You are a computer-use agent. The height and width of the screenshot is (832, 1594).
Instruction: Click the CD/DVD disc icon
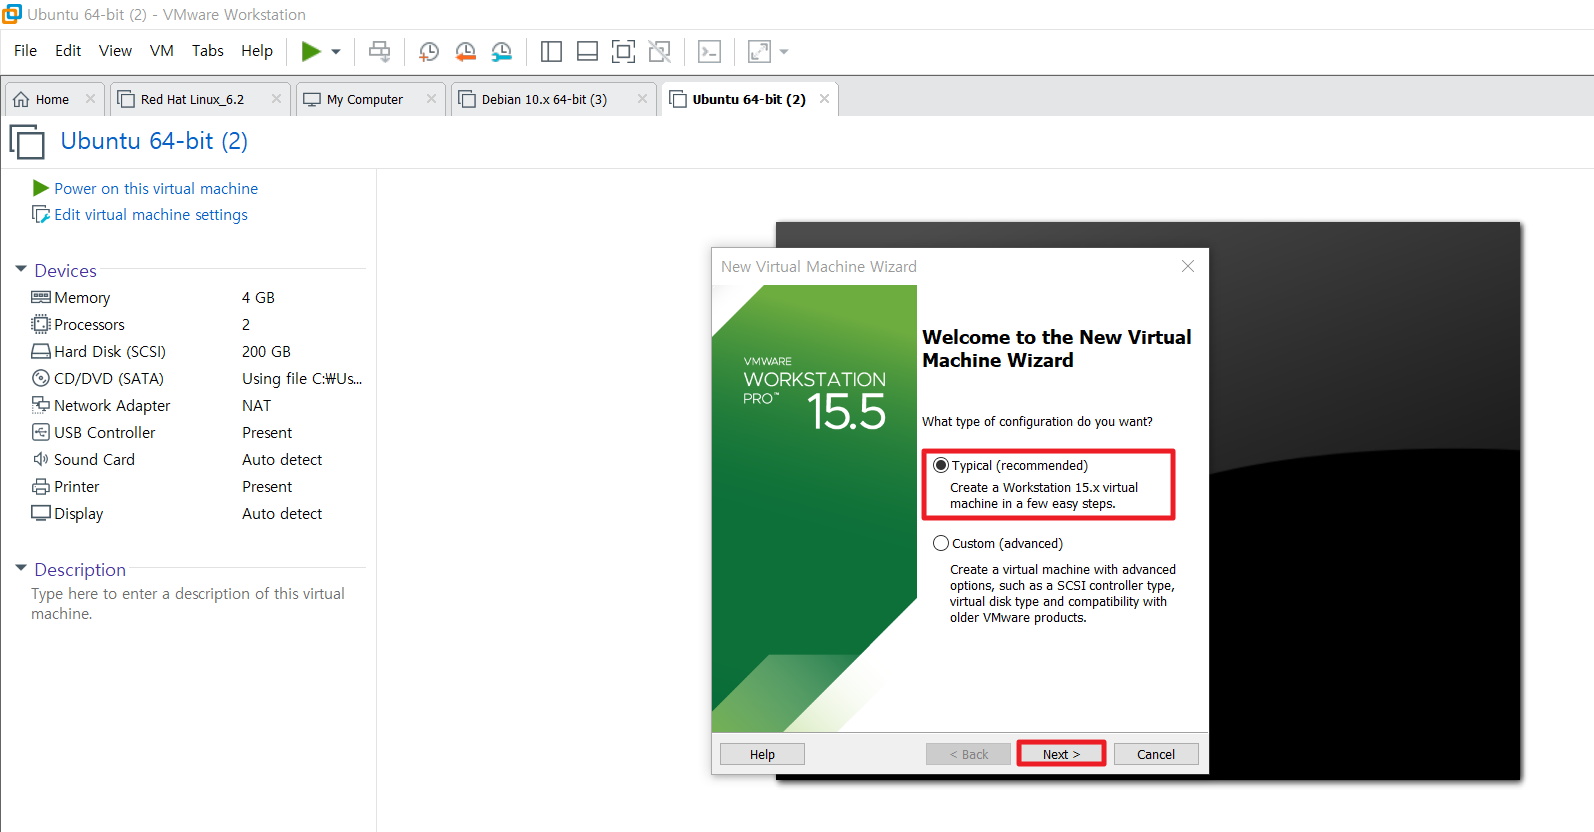coord(41,378)
